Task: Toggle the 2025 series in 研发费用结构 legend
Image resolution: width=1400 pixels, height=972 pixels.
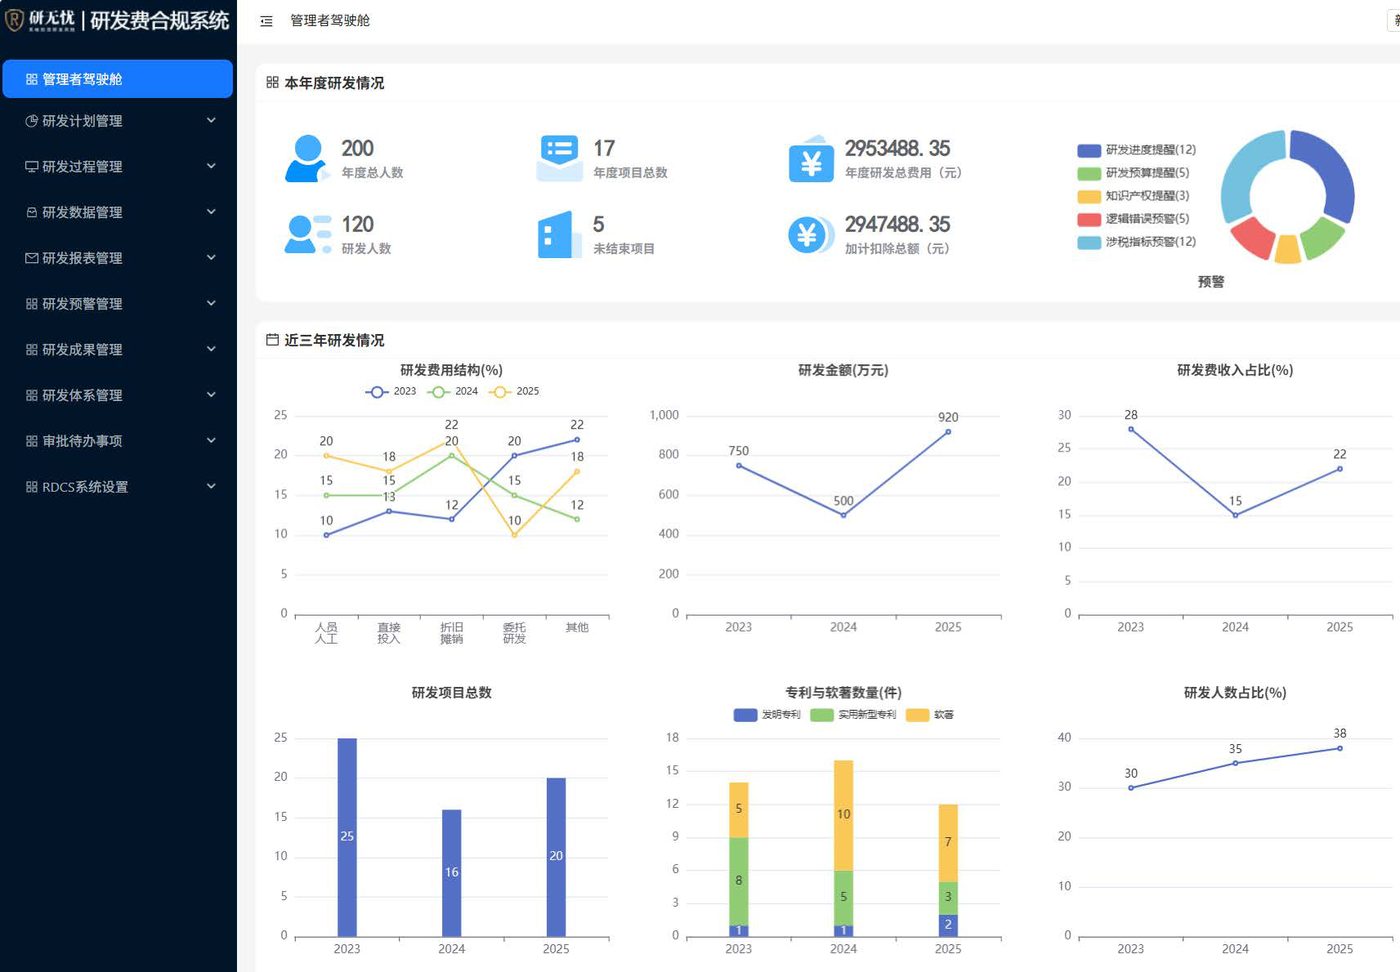Action: (514, 392)
